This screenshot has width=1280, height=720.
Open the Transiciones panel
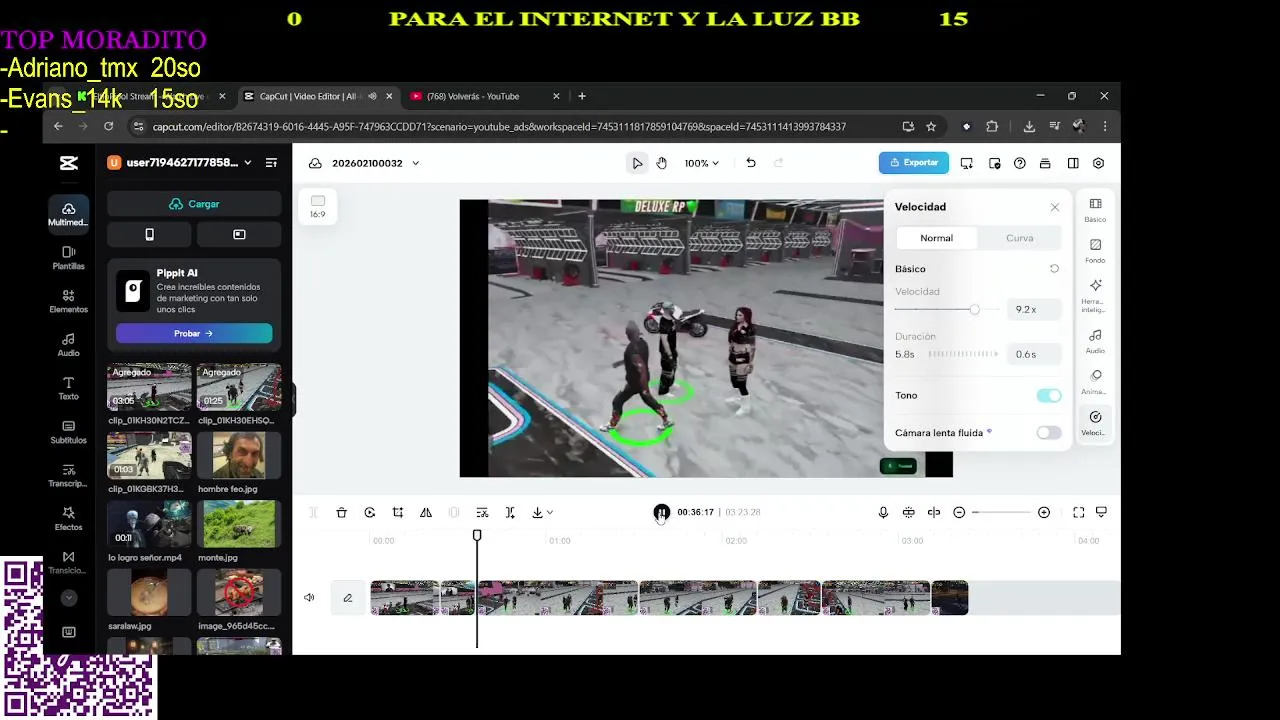68,562
